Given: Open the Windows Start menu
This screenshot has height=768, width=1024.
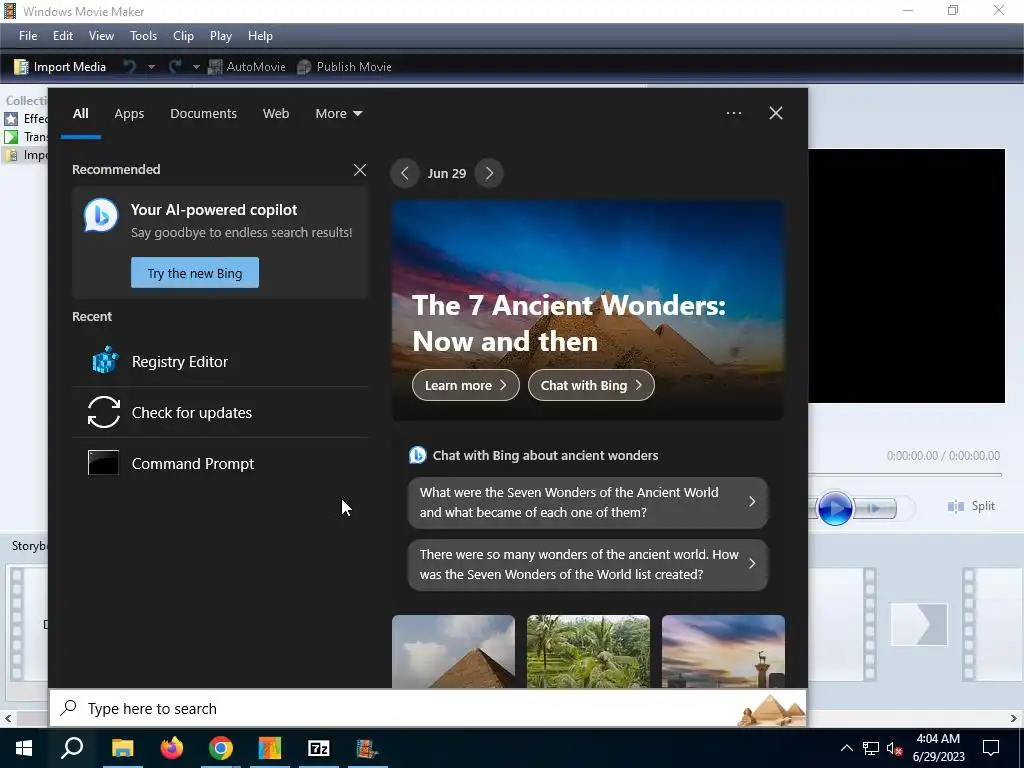Looking at the screenshot, I should (24, 748).
